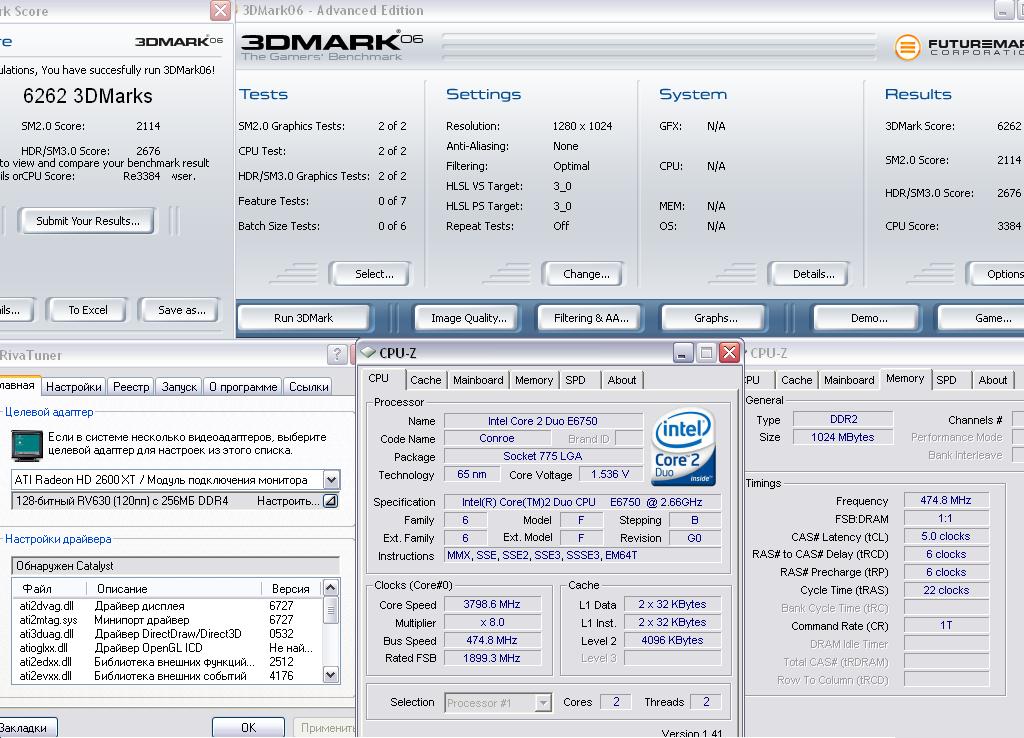Screen dimensions: 1024x738
Task: Open RivaTuner О программе tab
Action: (243, 387)
